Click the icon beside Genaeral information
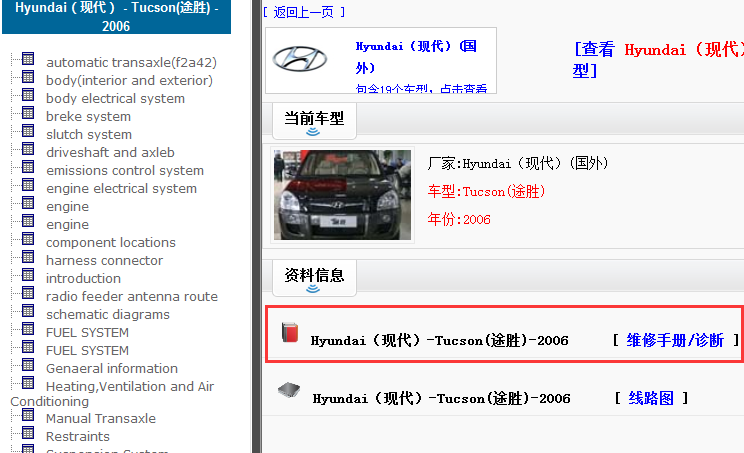Screen dimensions: 744x453 pyautogui.click(x=28, y=365)
